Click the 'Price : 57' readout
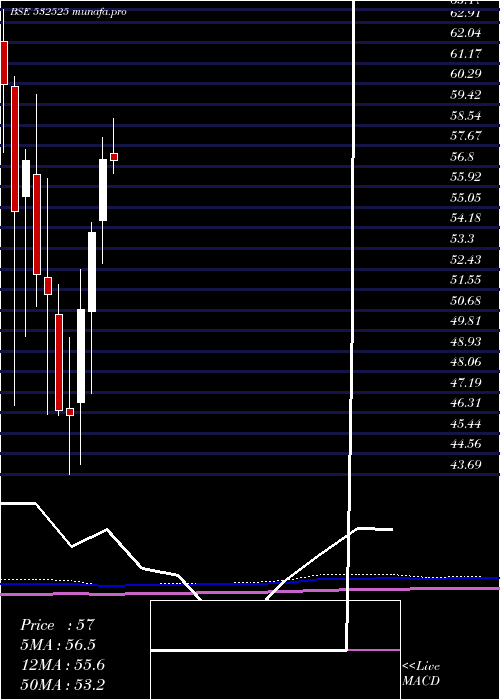The height and width of the screenshot is (700, 500). click(x=58, y=625)
